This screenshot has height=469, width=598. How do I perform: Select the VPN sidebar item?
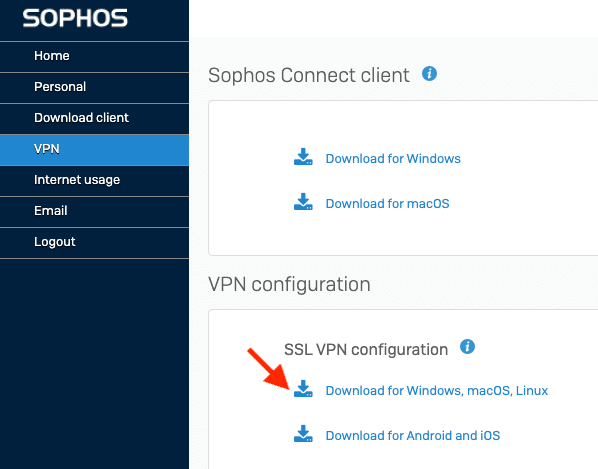[x=94, y=150]
